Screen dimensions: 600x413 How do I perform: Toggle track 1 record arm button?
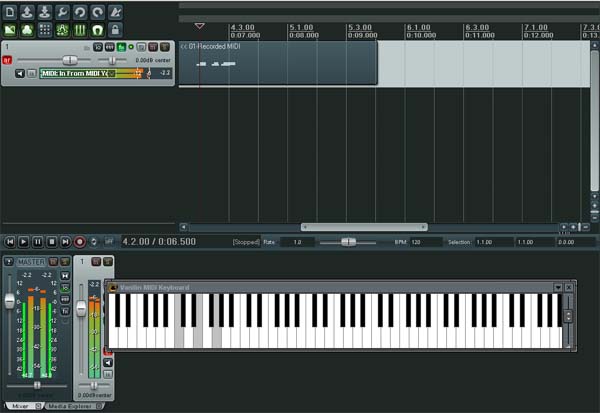point(7,60)
